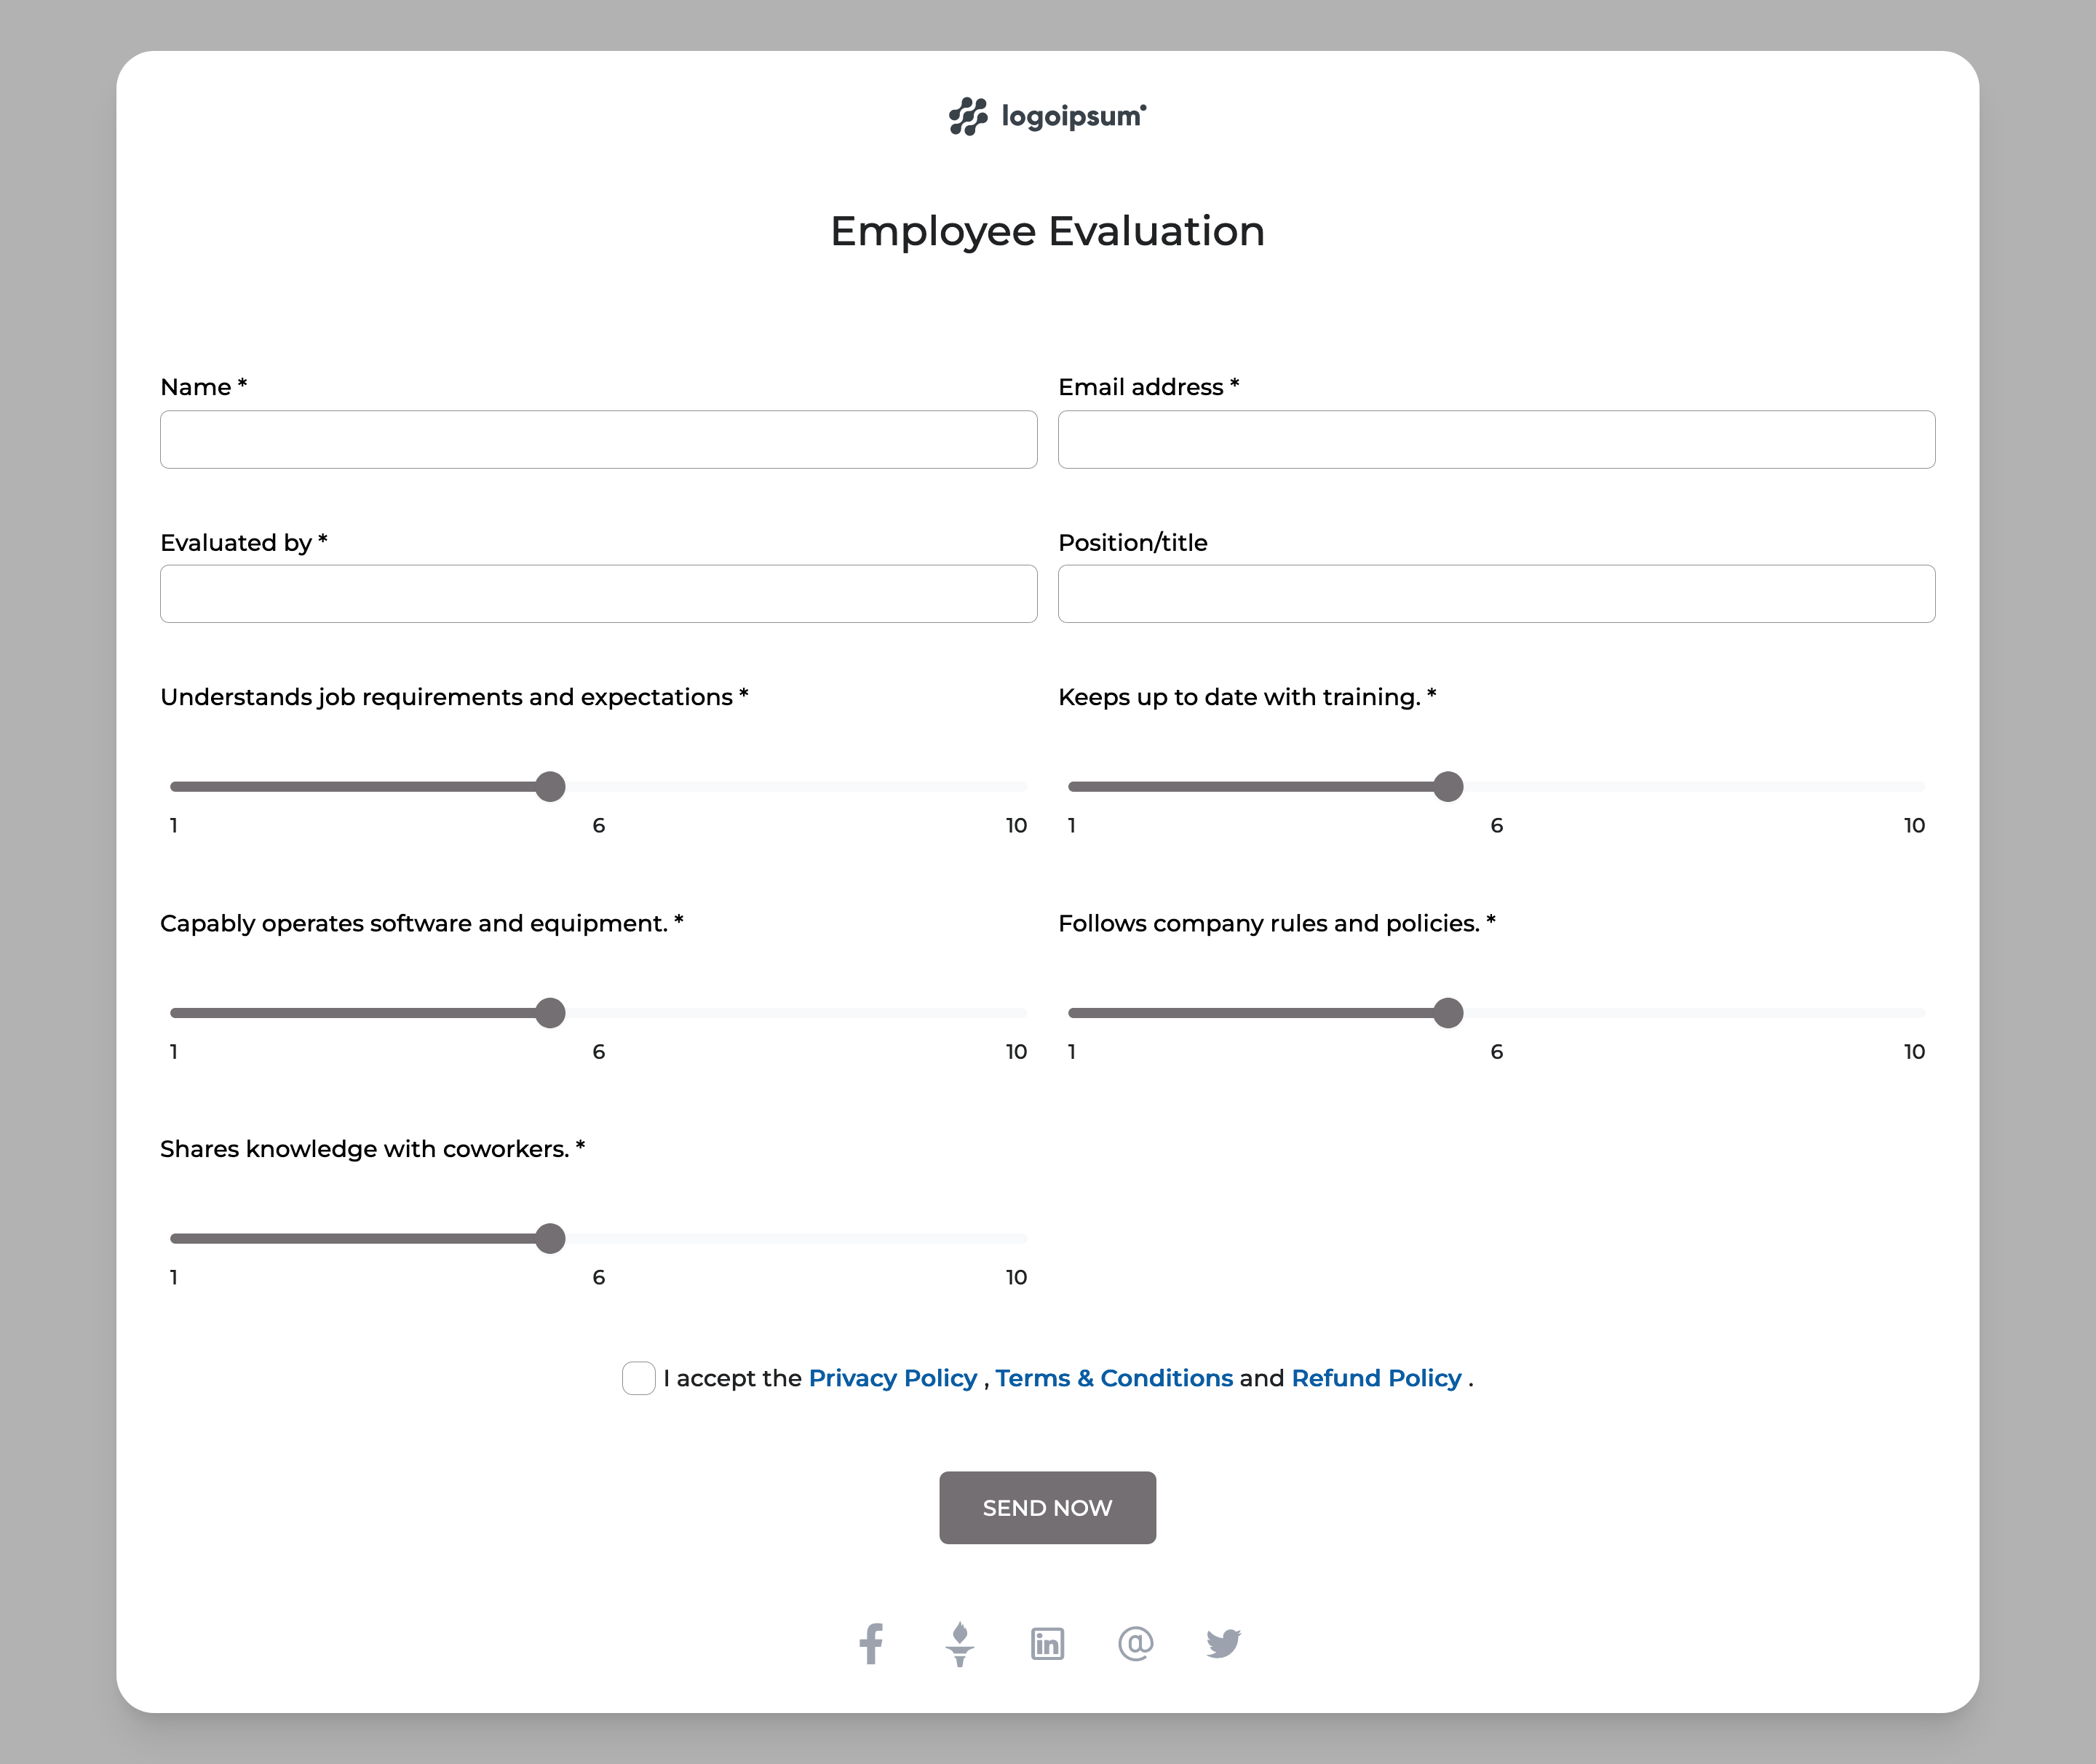
Task: Select the torch icon in the footer
Action: [959, 1643]
